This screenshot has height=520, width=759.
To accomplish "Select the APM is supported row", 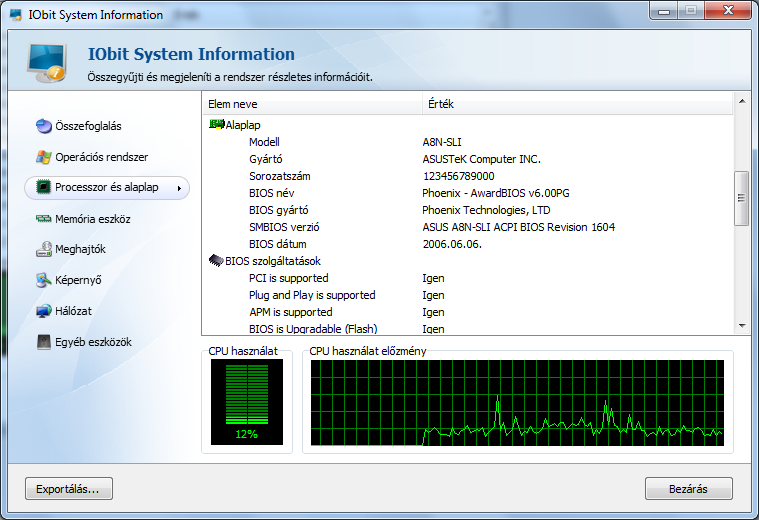I will [467, 312].
